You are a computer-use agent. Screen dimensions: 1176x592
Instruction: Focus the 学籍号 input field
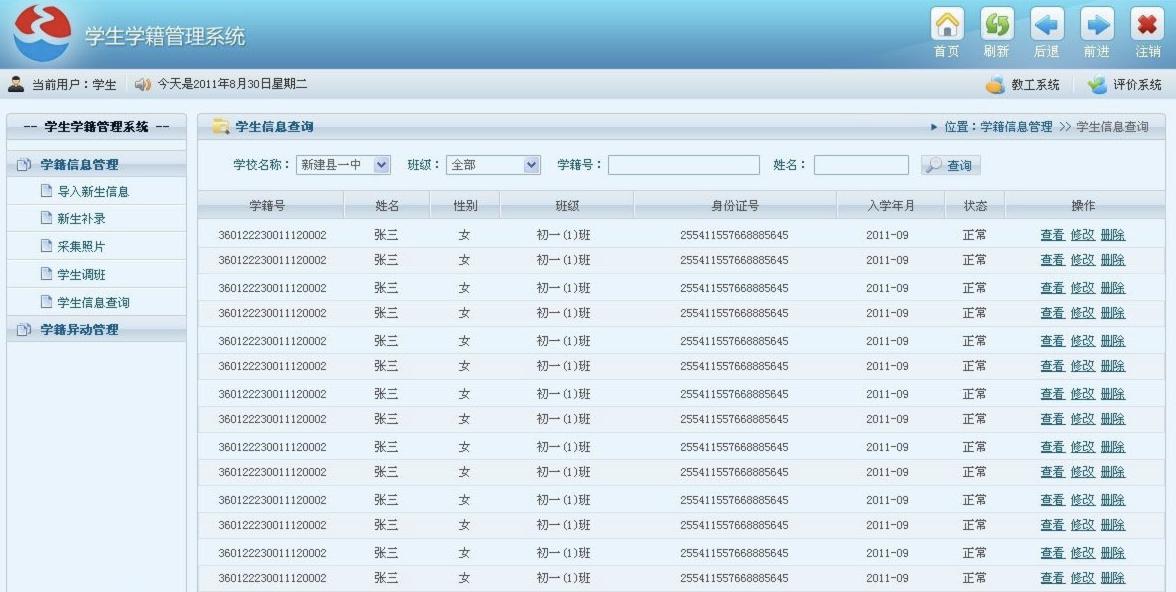coord(683,165)
